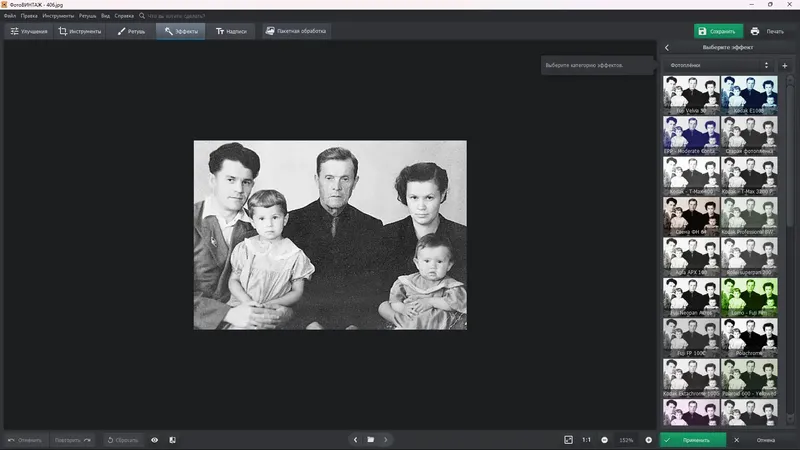
Task: Open the Улучшения tab
Action: (x=29, y=31)
